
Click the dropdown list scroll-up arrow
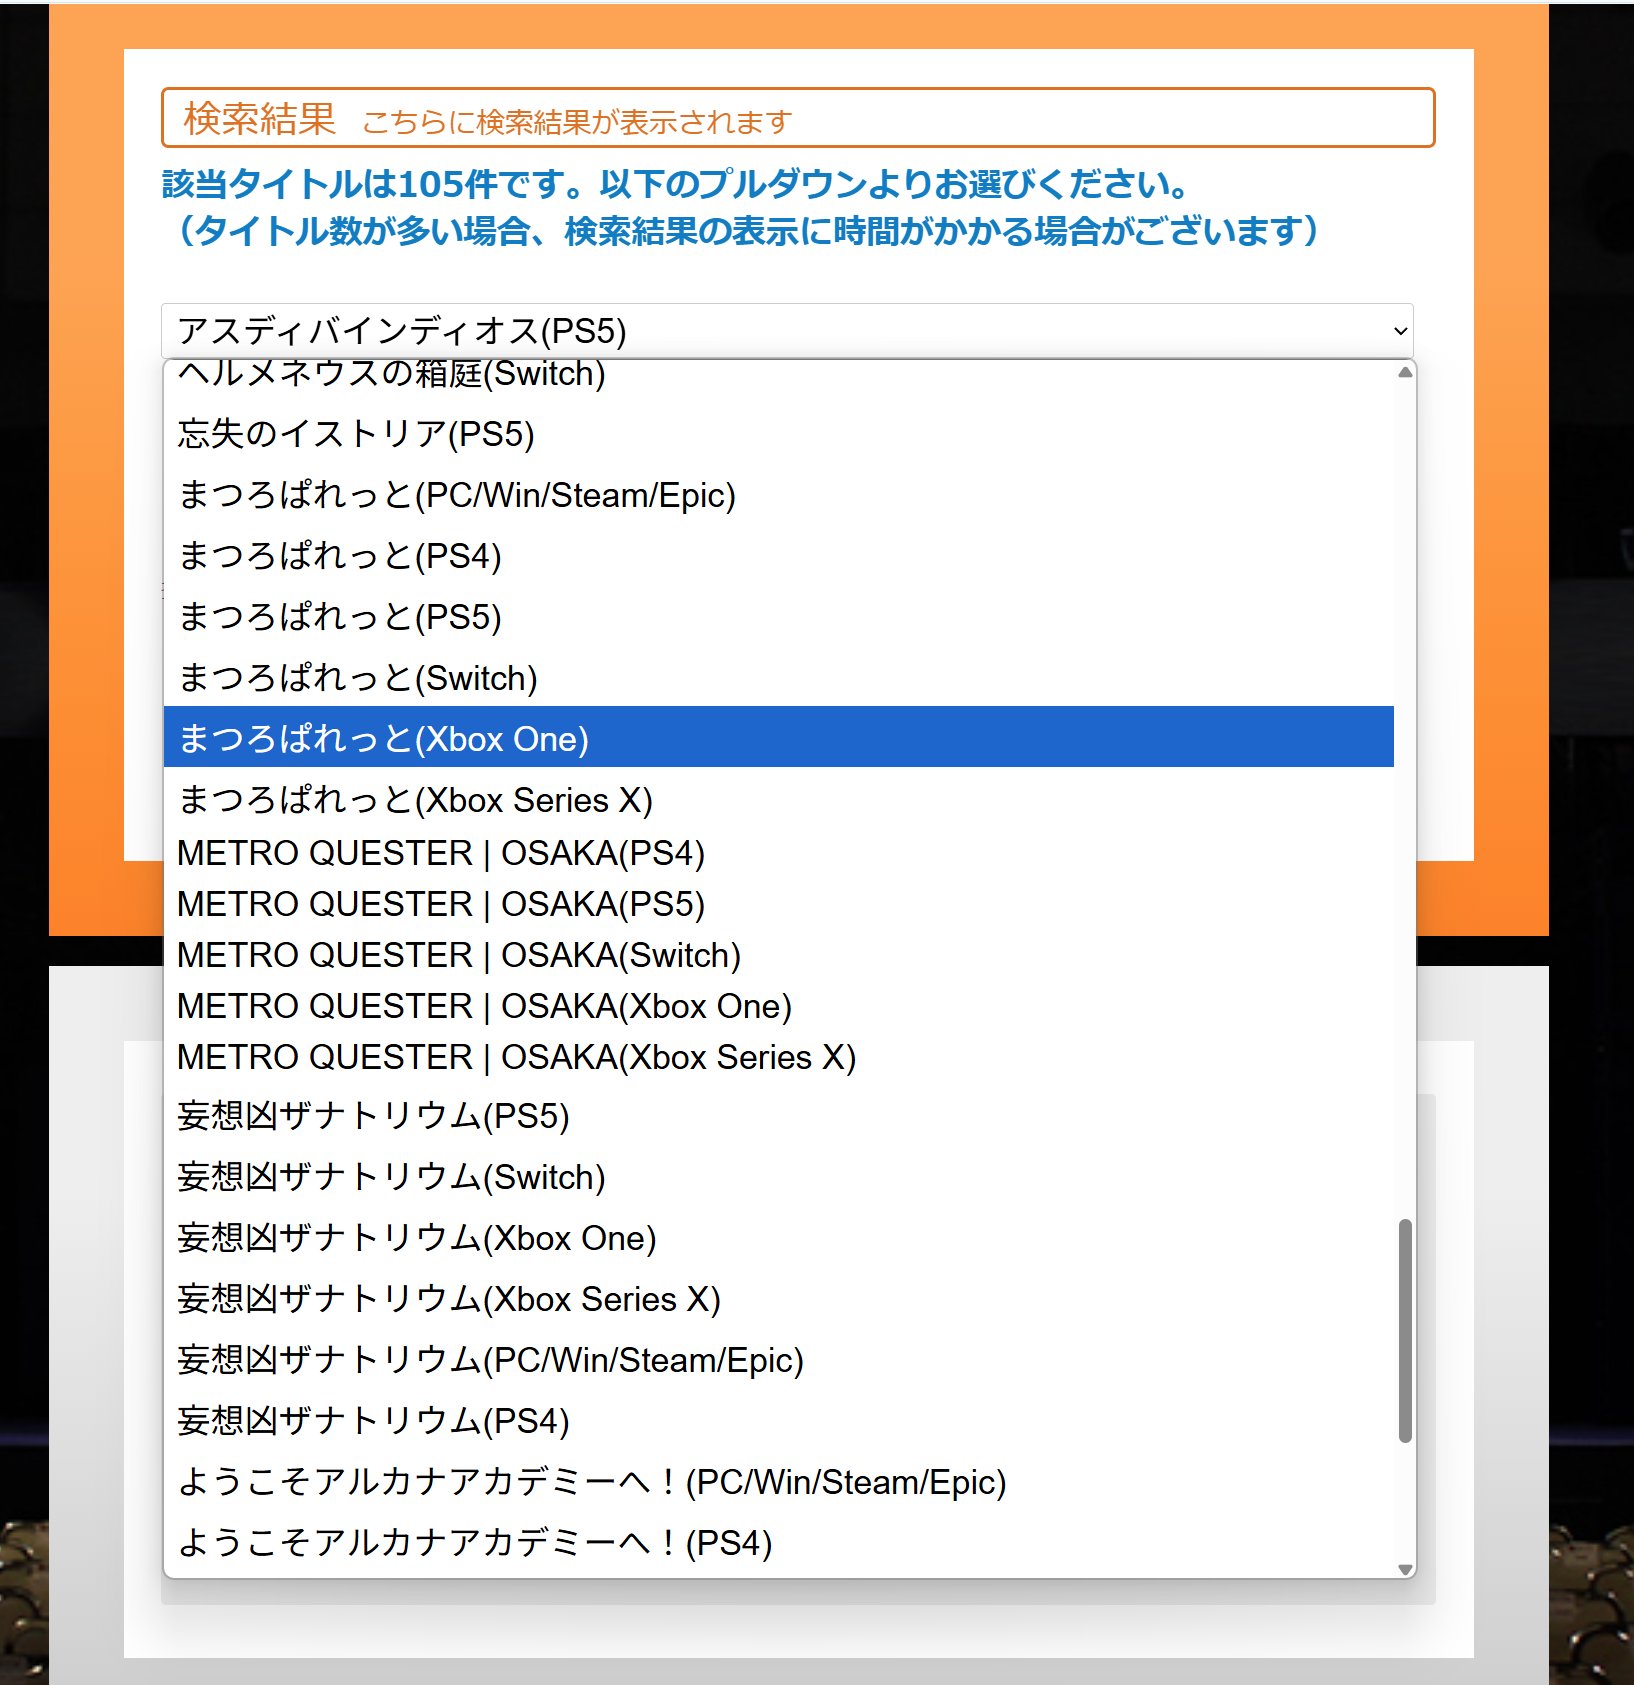pyautogui.click(x=1405, y=372)
